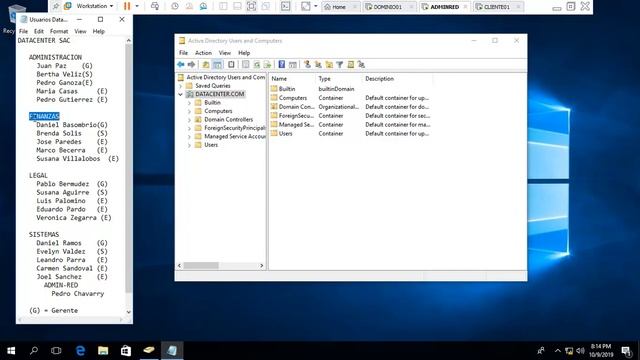Click the Export list toolbar icon
This screenshot has width=640, height=360.
[x=267, y=64]
